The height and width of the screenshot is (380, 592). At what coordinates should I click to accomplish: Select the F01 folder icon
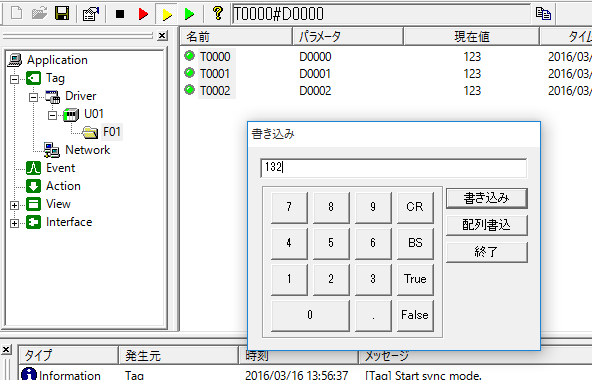pos(90,132)
